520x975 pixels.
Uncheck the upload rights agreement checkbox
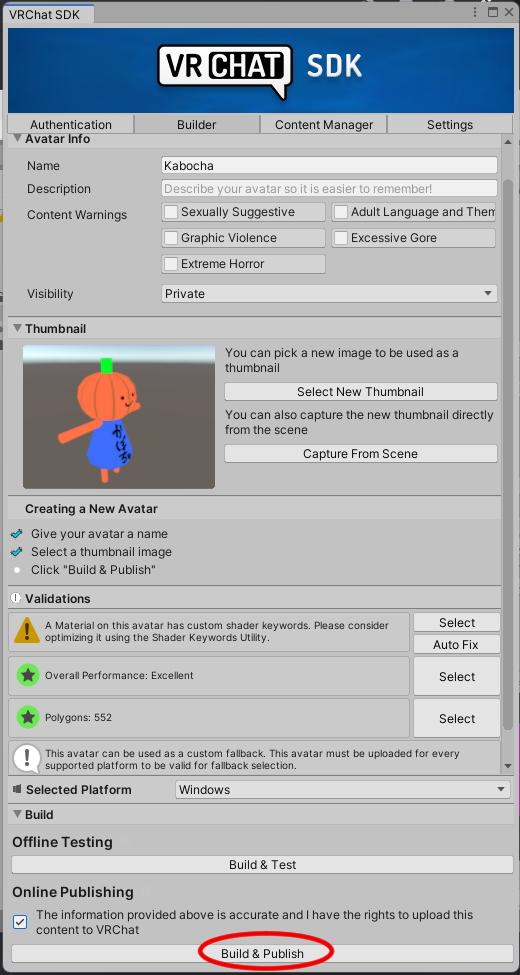point(20,922)
